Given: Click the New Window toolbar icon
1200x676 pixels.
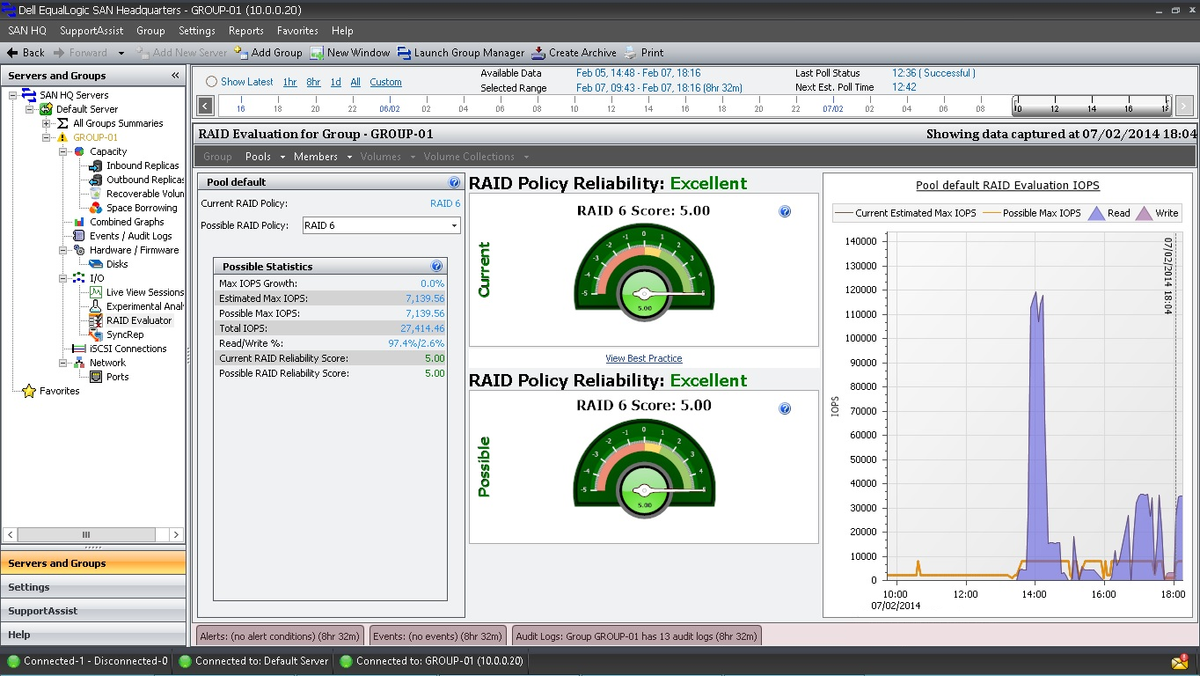Looking at the screenshot, I should 317,53.
